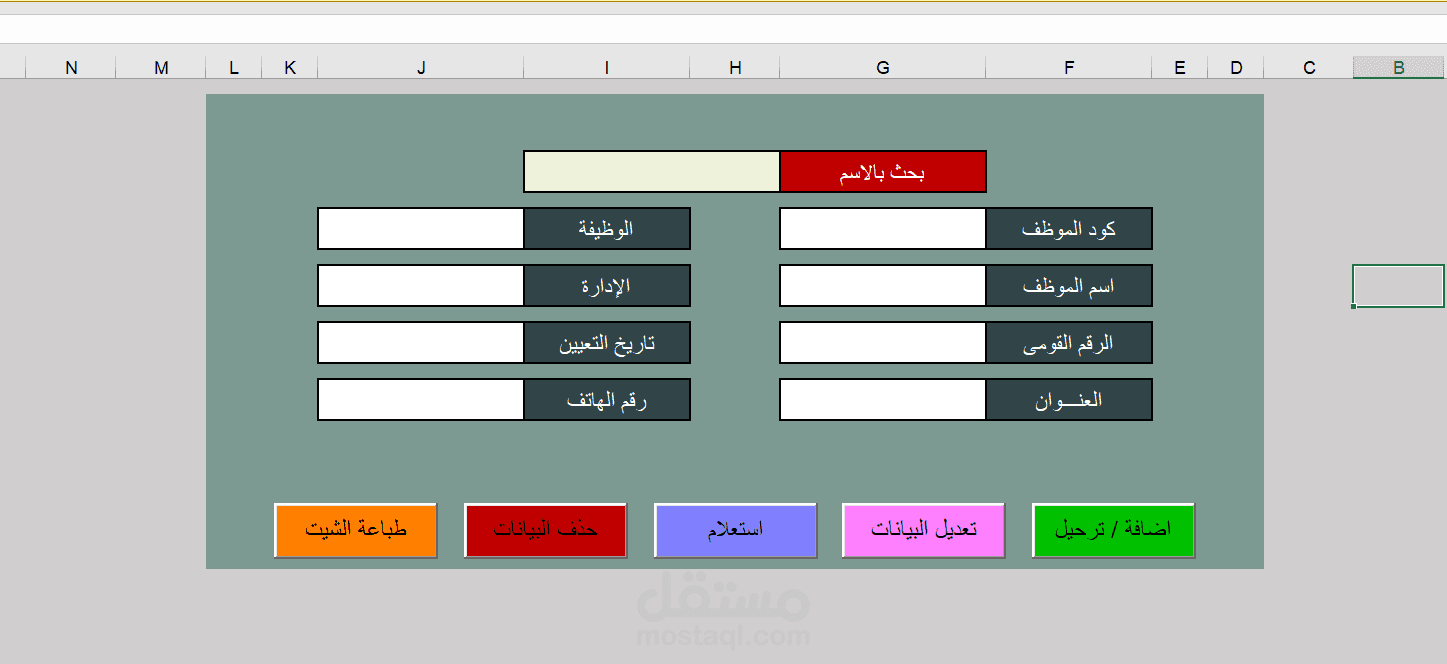This screenshot has height=664, width=1447.
Task: Select column C header
Action: [x=1309, y=67]
